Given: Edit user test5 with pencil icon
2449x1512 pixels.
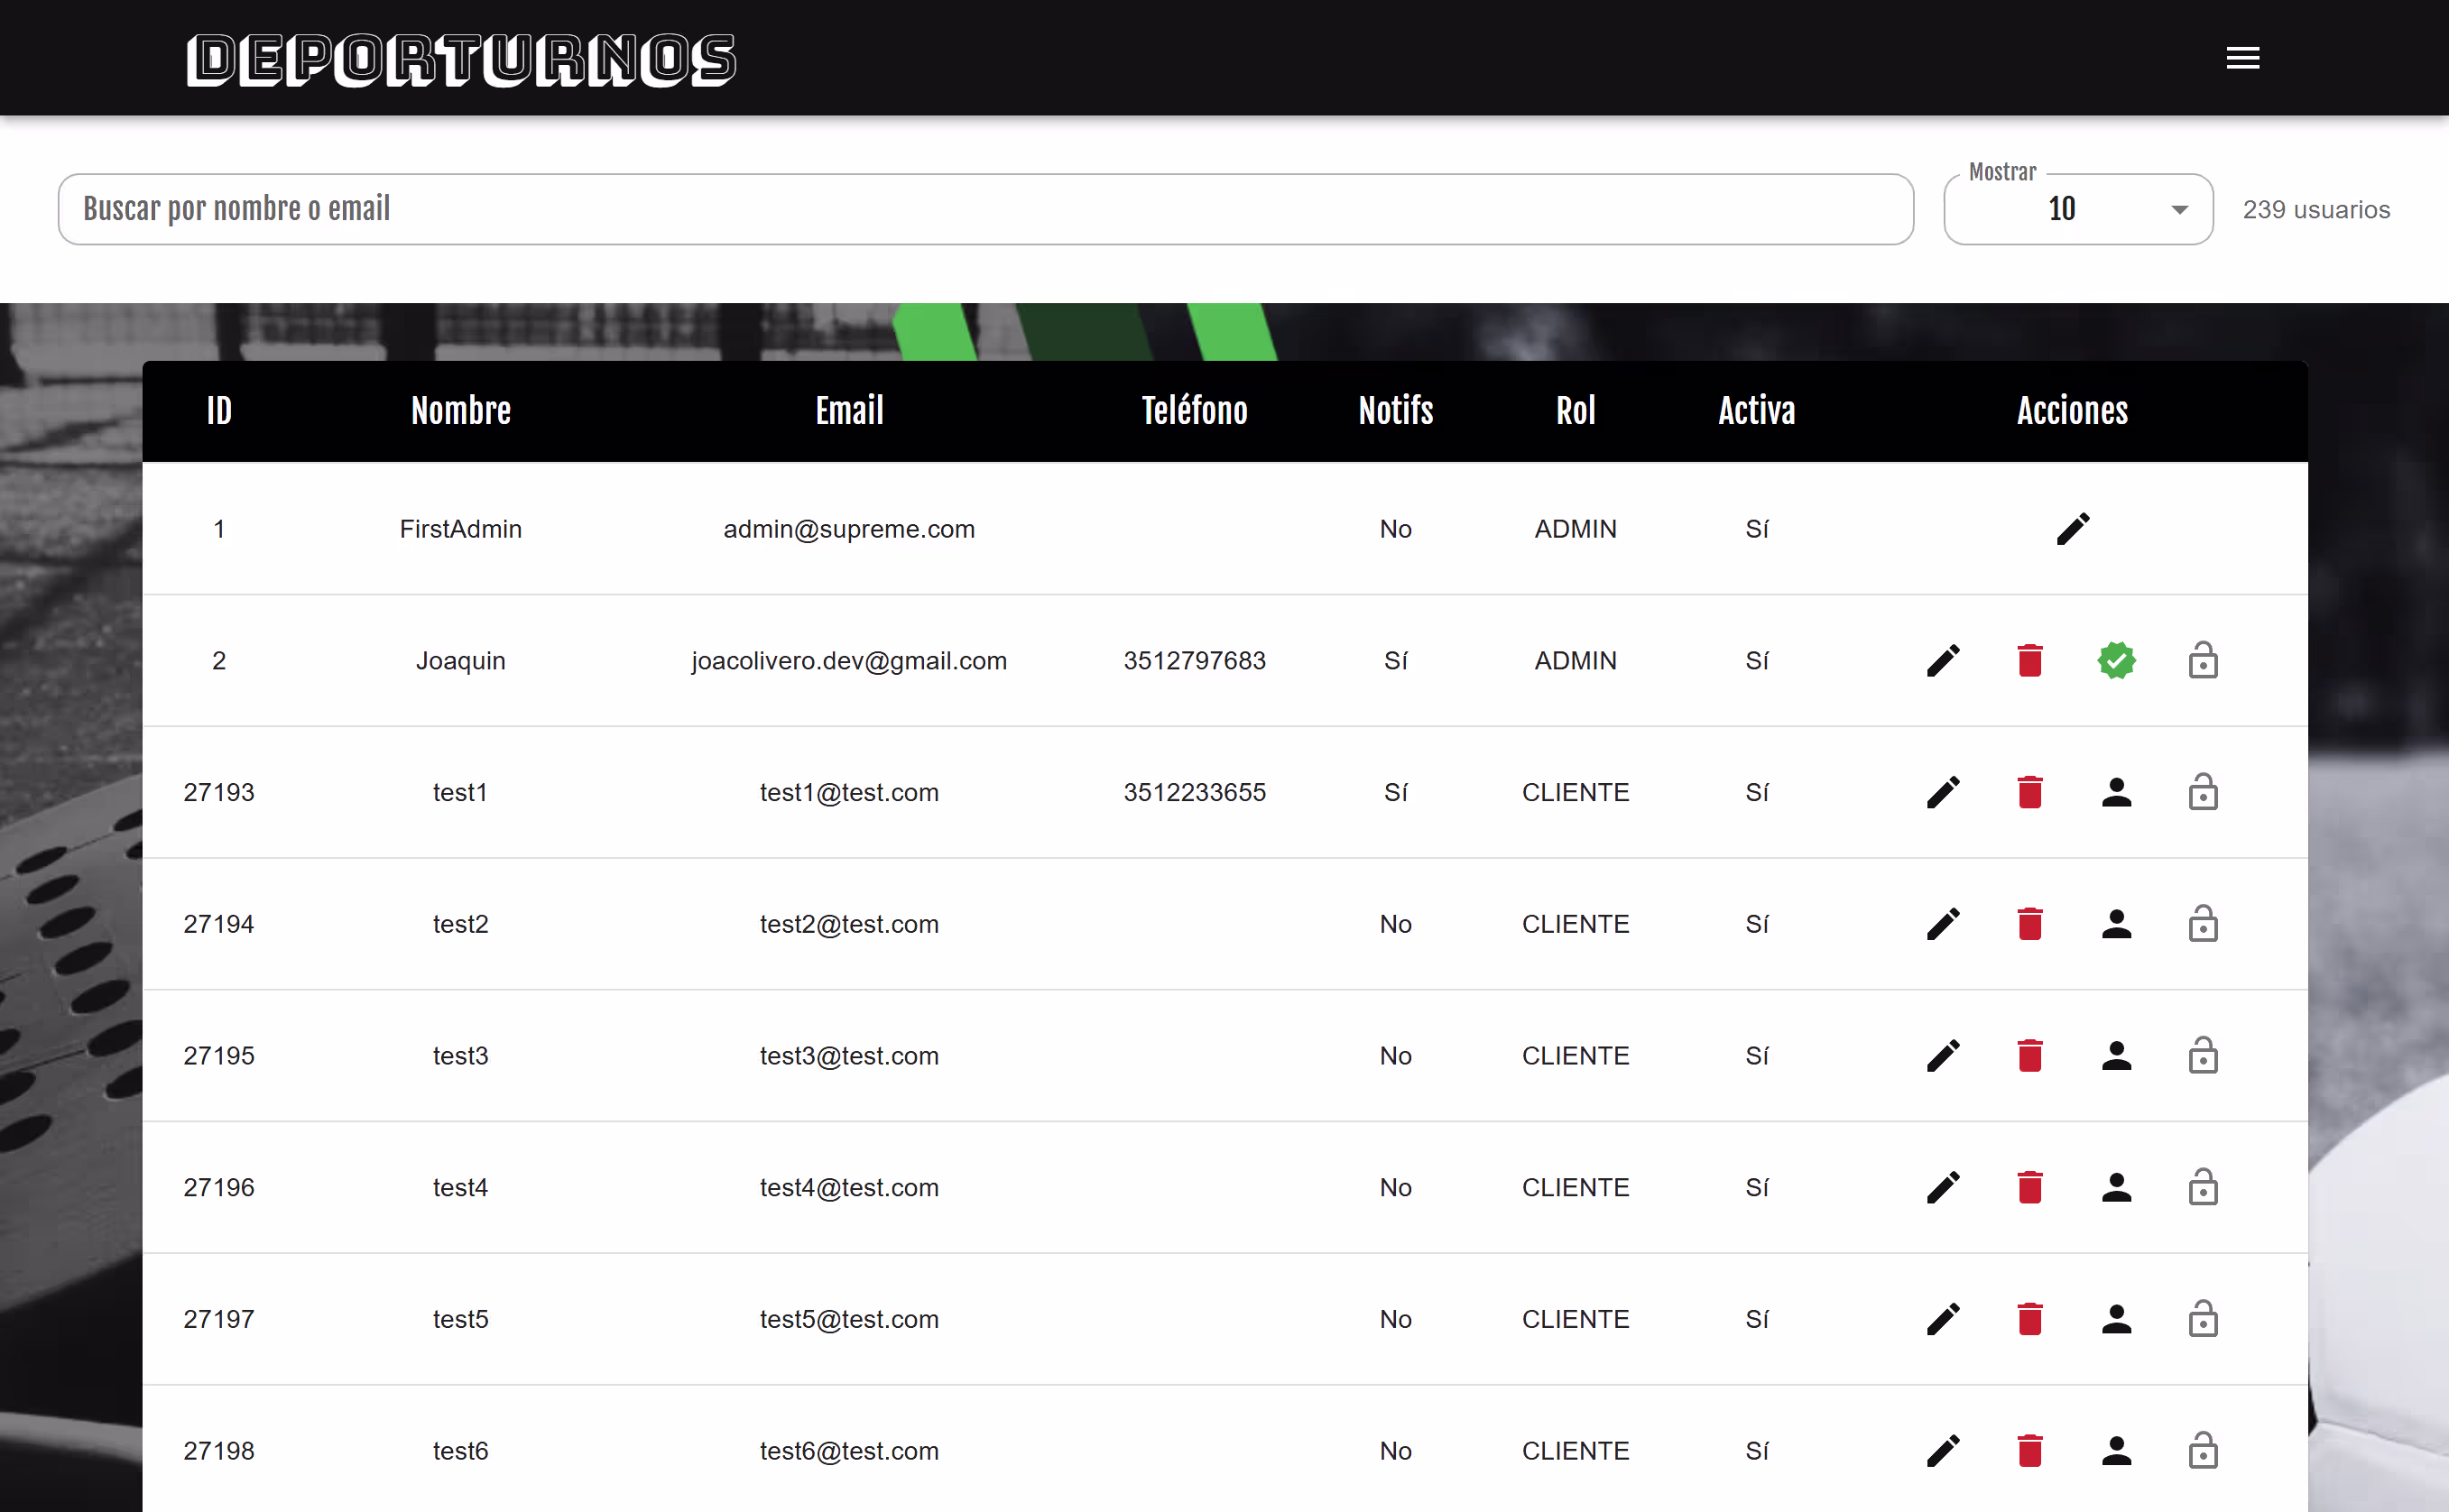Looking at the screenshot, I should [1943, 1319].
